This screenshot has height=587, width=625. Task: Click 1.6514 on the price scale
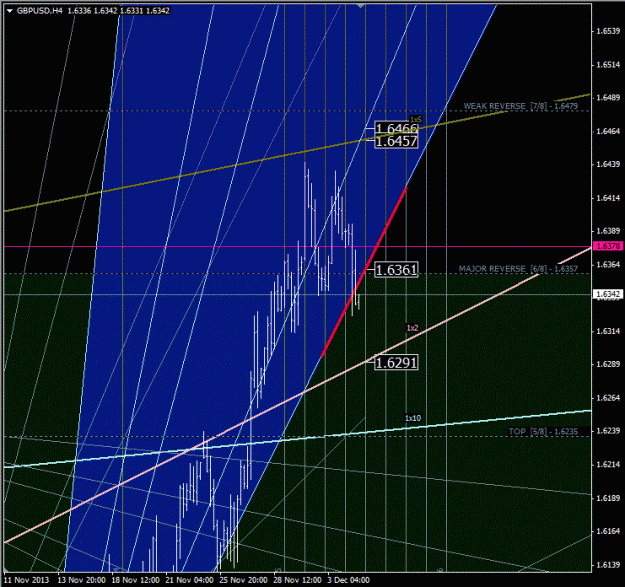[608, 65]
